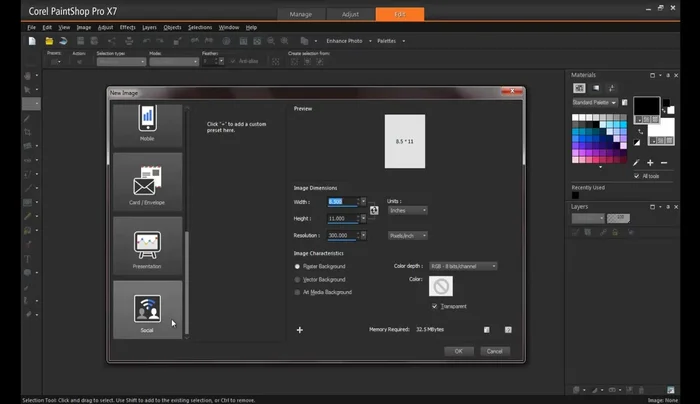Expand the Color depth dropdown
The image size is (700, 404).
coord(462,266)
